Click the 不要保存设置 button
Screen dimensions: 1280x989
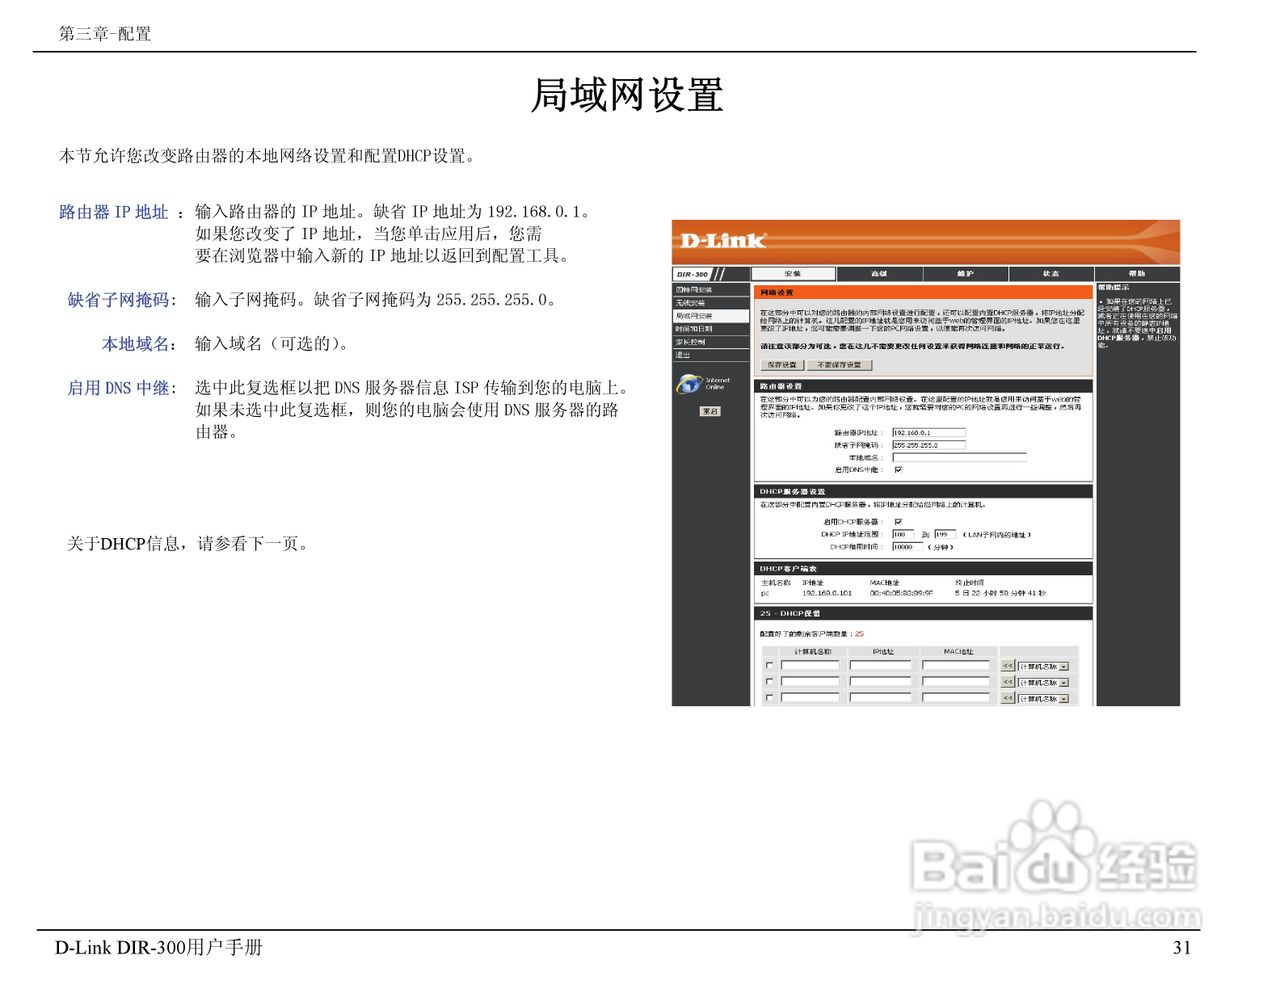839,365
